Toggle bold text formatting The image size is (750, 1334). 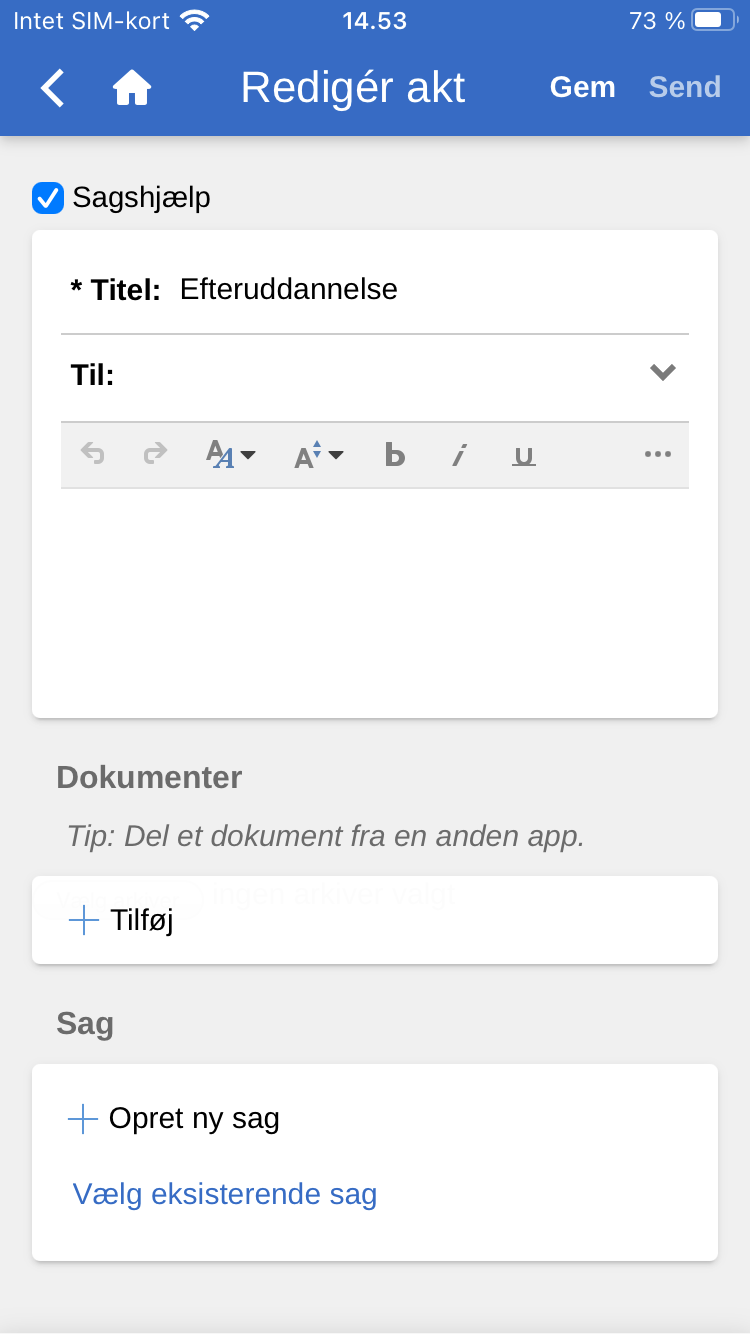[395, 455]
